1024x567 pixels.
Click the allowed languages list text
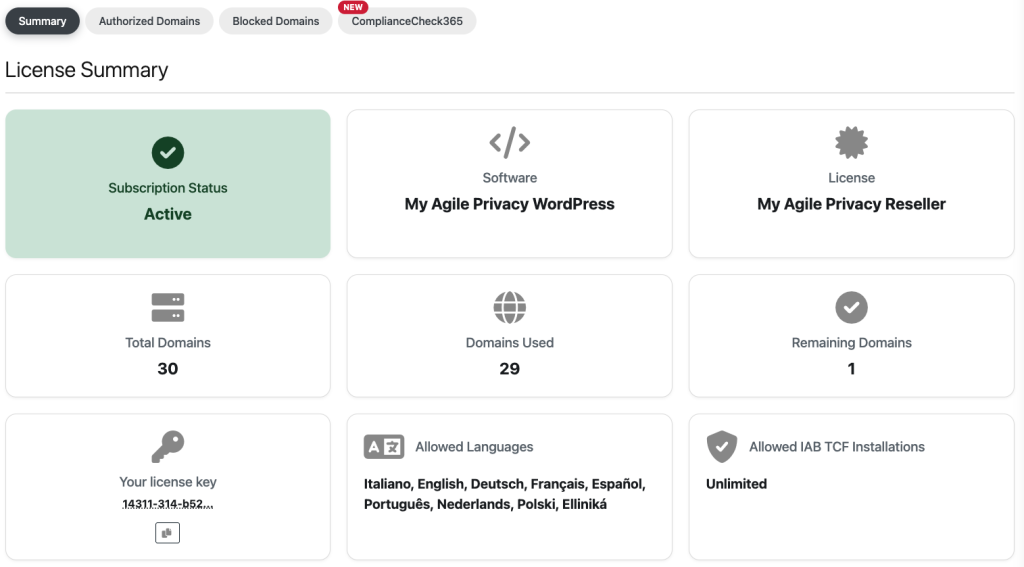(x=505, y=494)
